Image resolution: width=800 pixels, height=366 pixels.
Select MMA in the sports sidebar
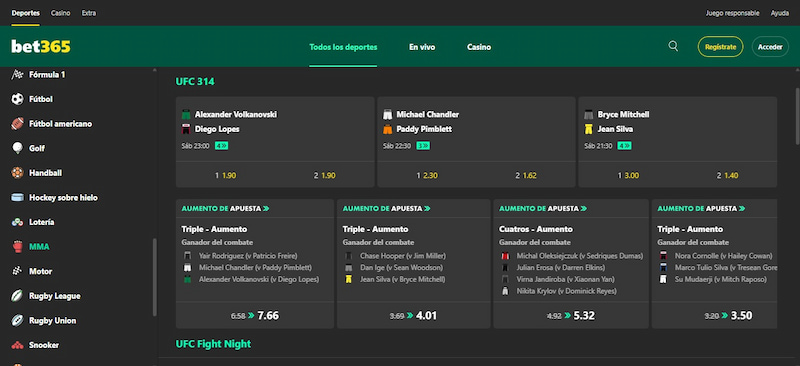coord(39,247)
